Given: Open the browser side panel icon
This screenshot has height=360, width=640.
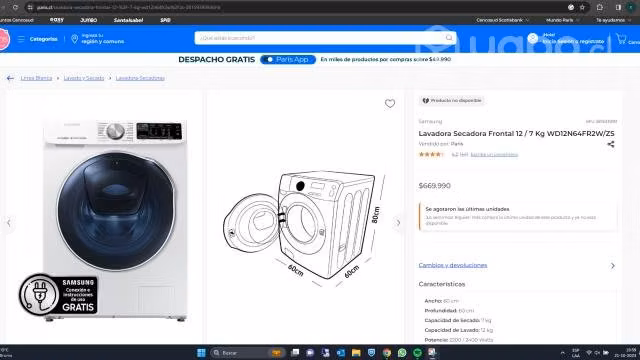Looking at the screenshot, I should 618,7.
